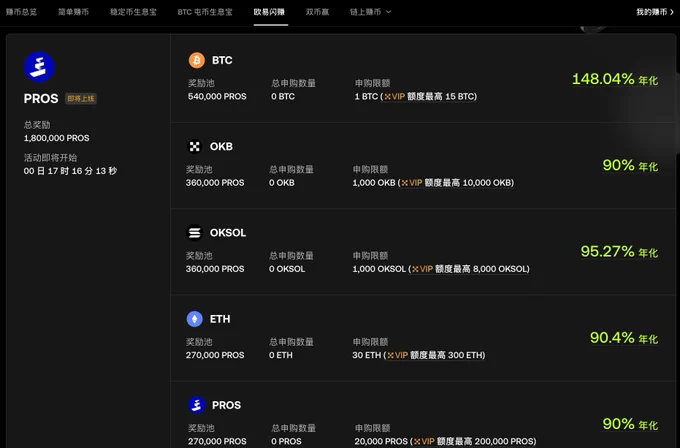680x448 pixels.
Task: Click the VIP label in BTC row
Action: coord(395,96)
